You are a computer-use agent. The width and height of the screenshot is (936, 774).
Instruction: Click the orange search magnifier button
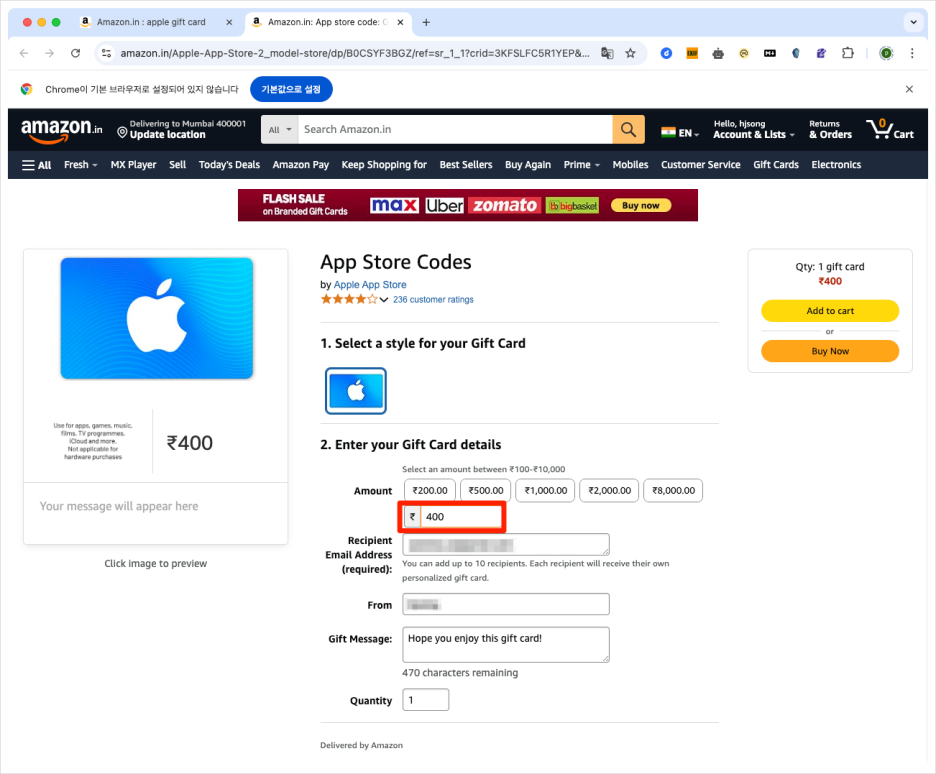(629, 129)
